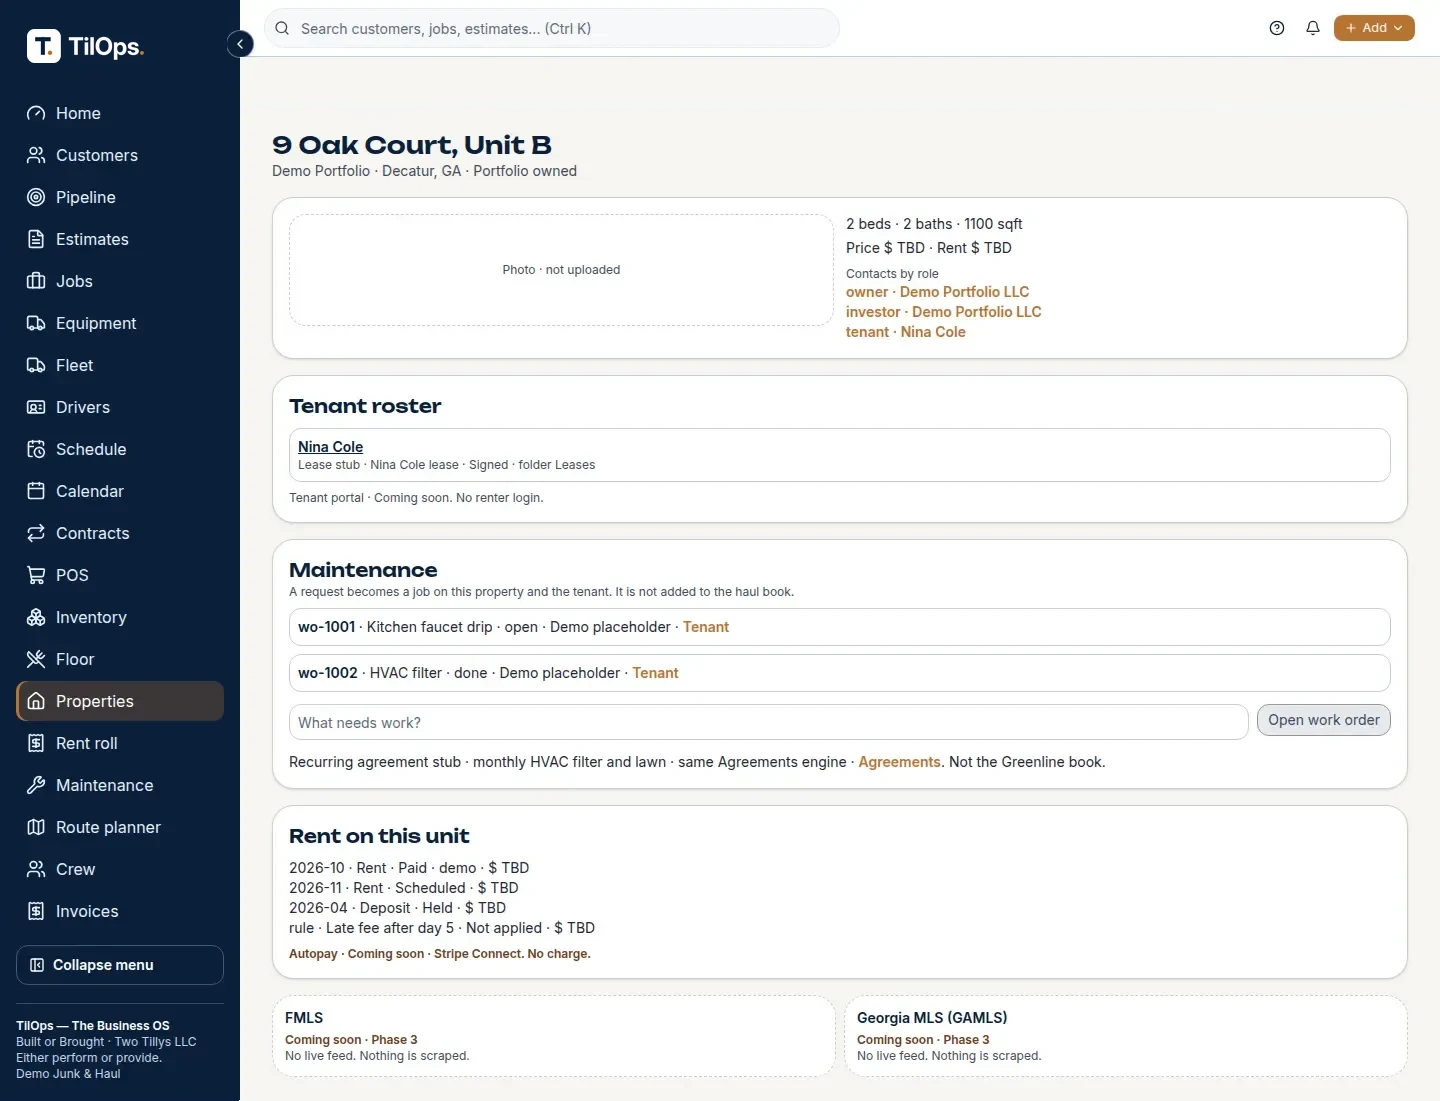Select the Georgia MLS (GAMLS) card
This screenshot has height=1101, width=1440.
1126,1036
